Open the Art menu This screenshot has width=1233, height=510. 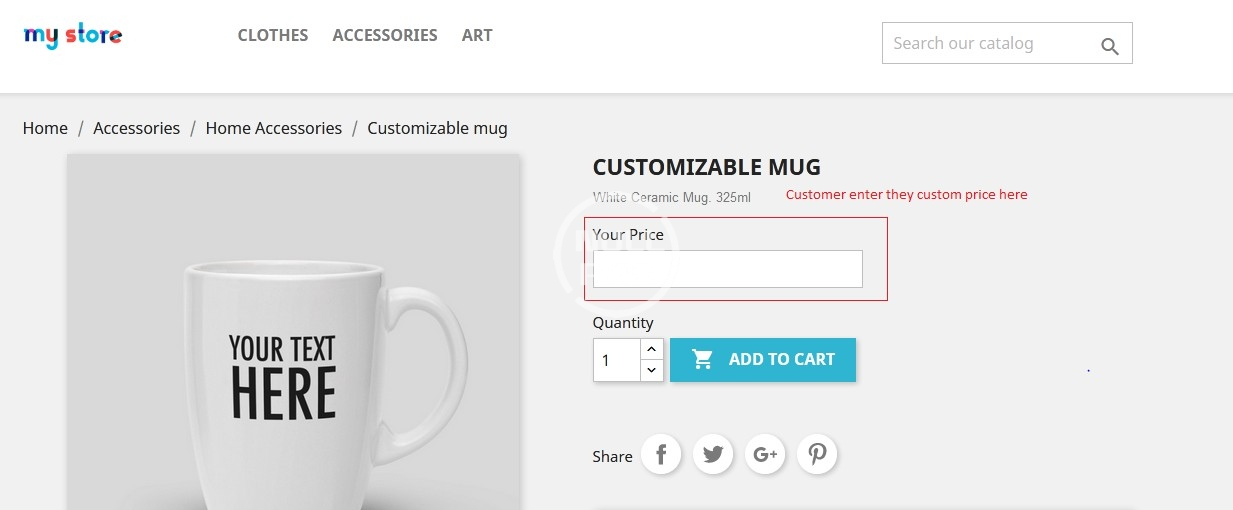477,35
